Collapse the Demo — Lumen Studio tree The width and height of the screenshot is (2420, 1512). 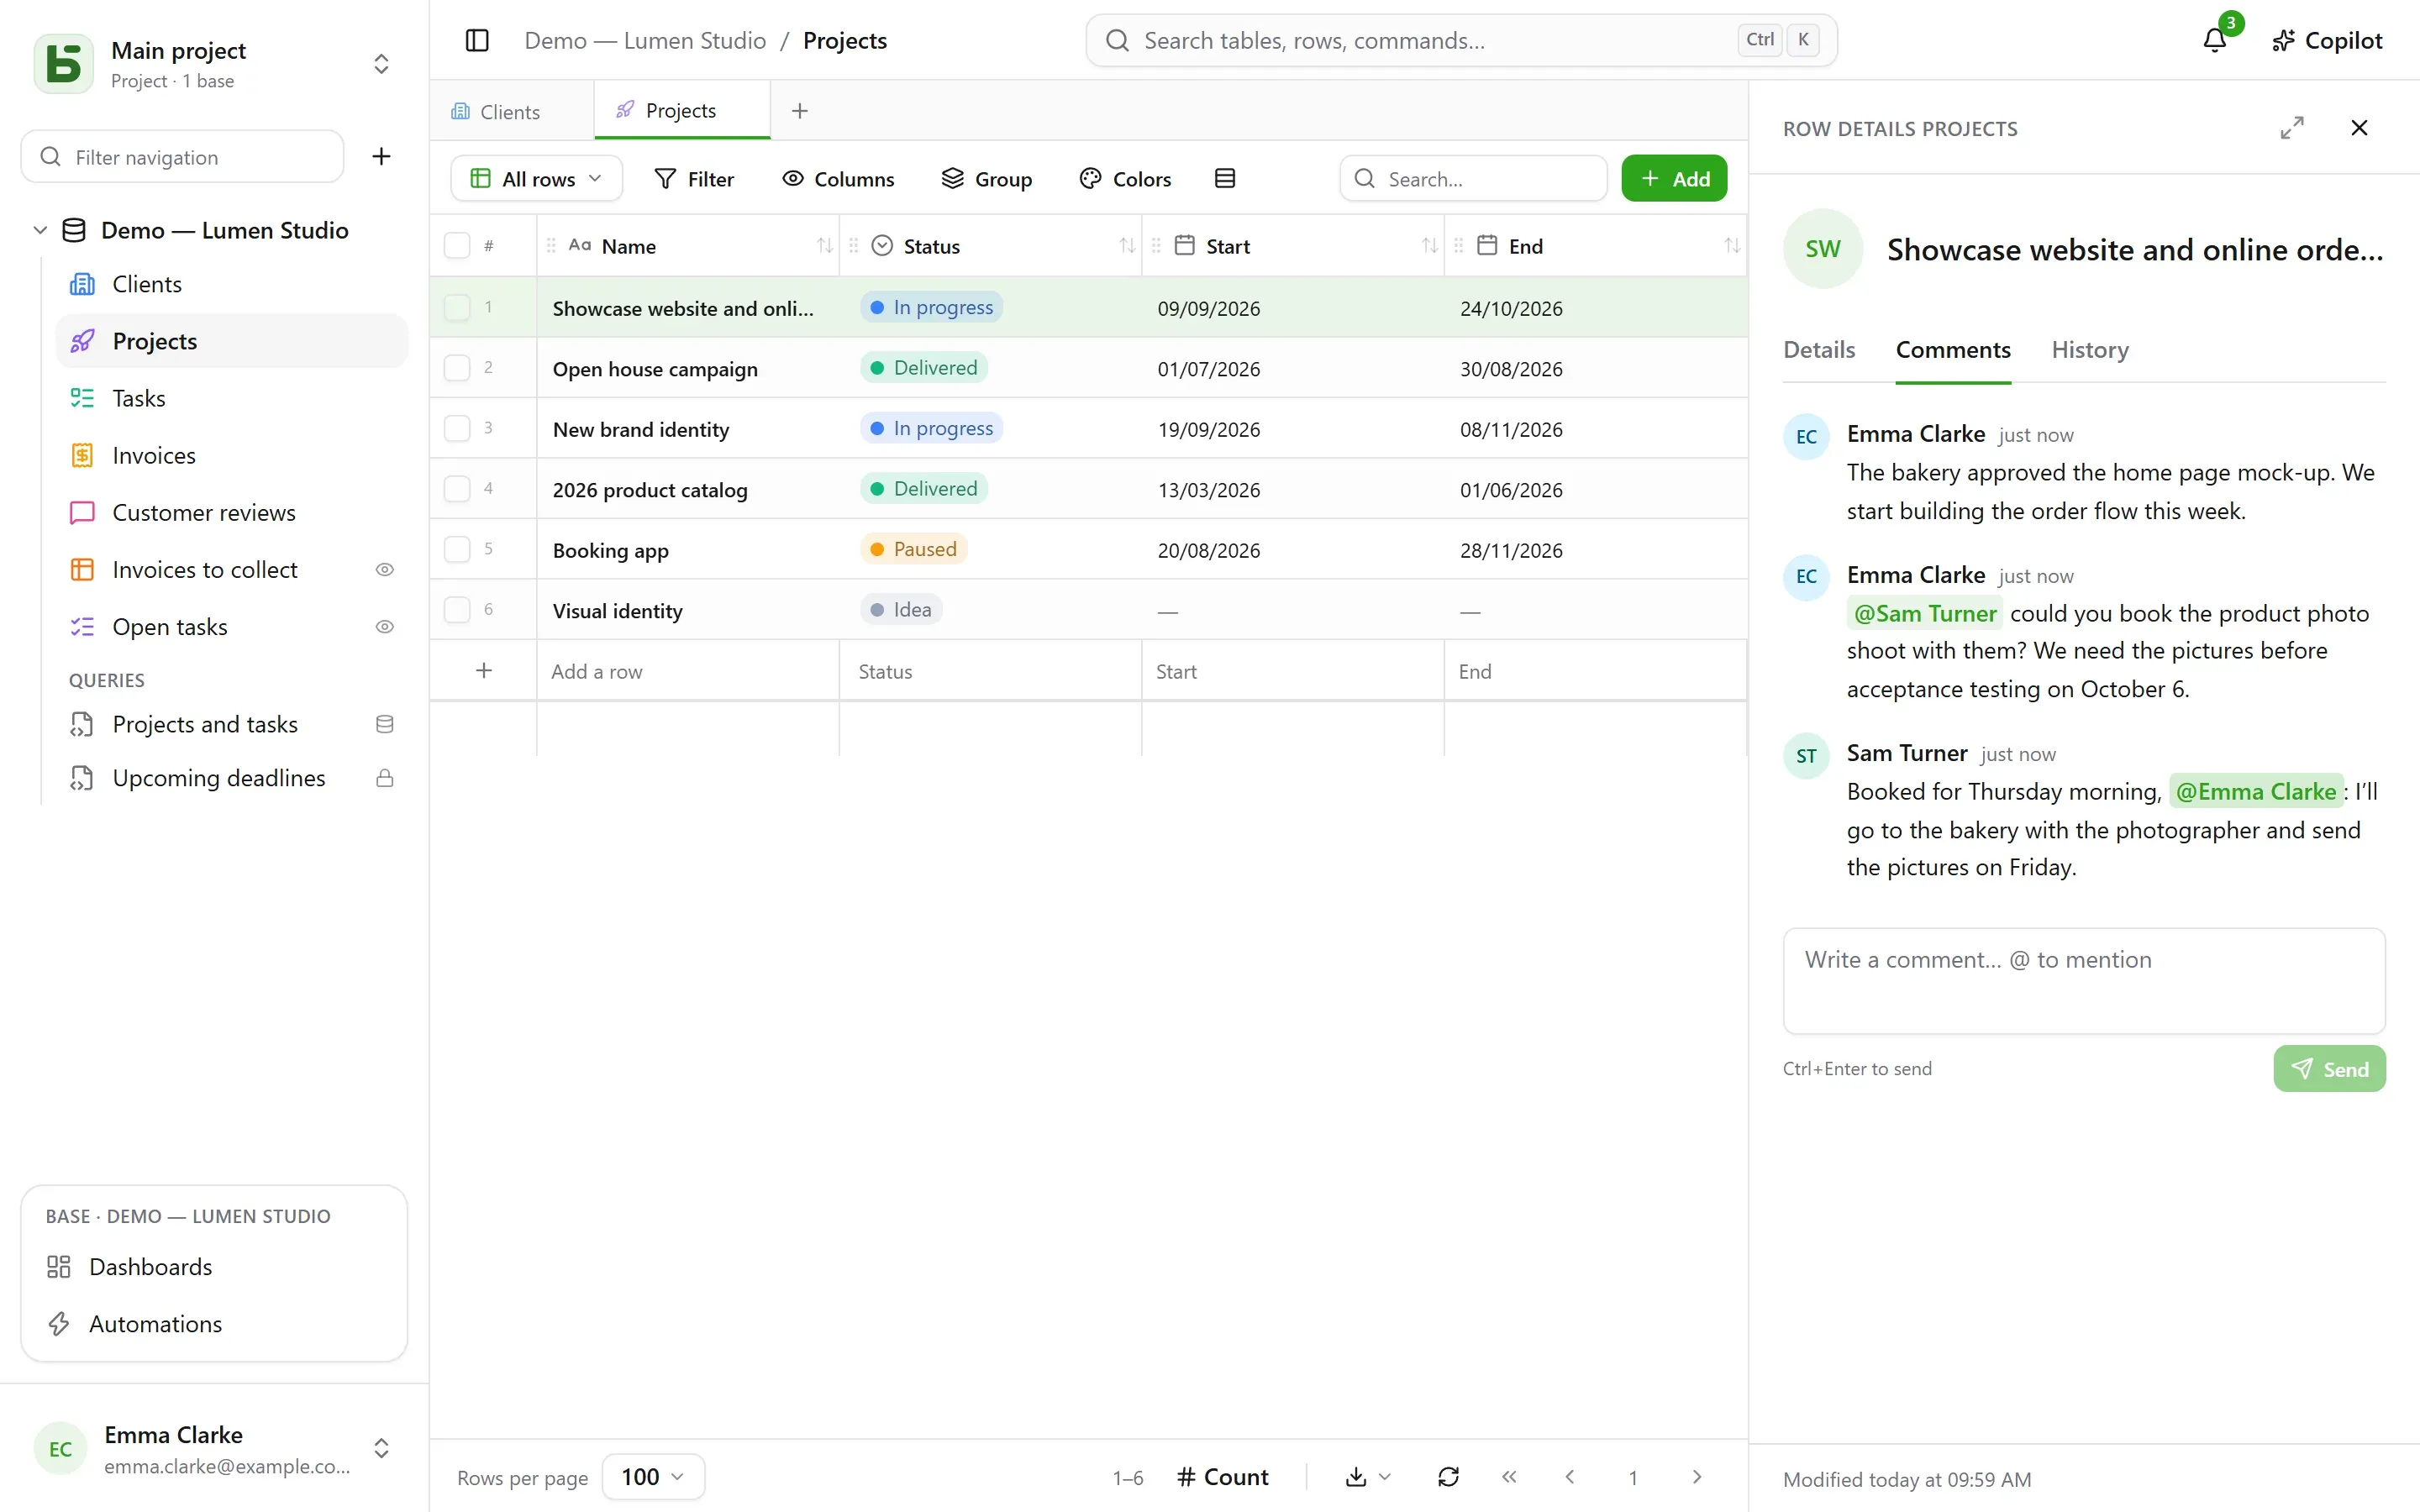click(40, 230)
